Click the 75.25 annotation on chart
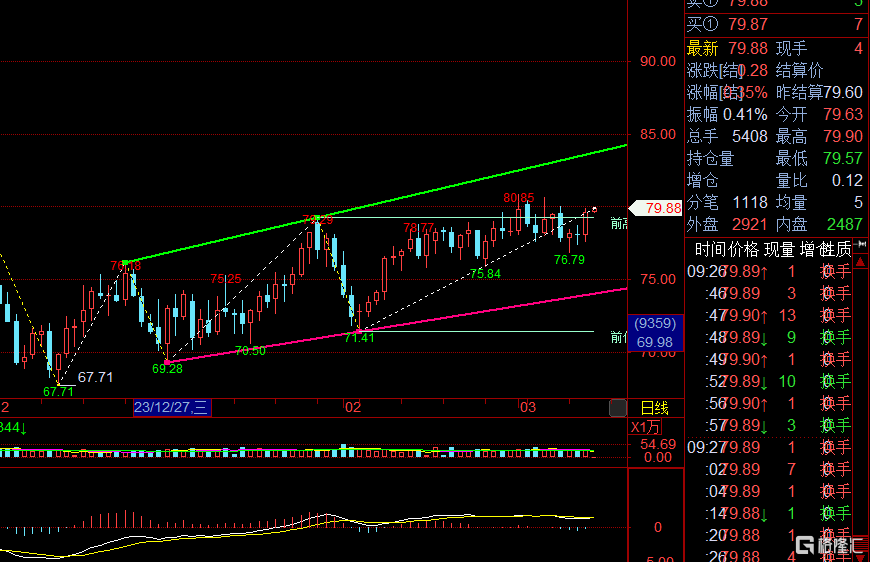This screenshot has width=870, height=562. click(x=226, y=279)
